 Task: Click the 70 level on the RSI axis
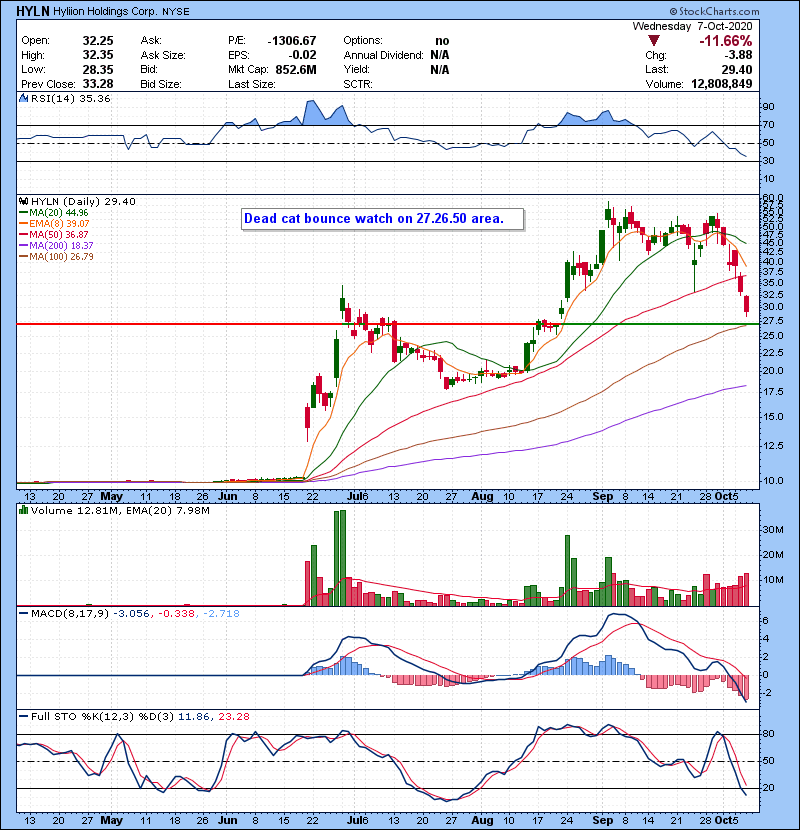[x=768, y=125]
